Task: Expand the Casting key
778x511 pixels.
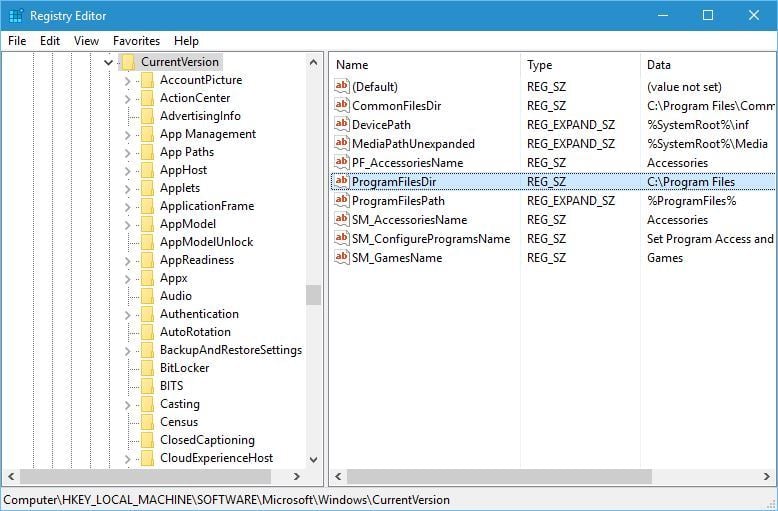Action: pos(128,405)
